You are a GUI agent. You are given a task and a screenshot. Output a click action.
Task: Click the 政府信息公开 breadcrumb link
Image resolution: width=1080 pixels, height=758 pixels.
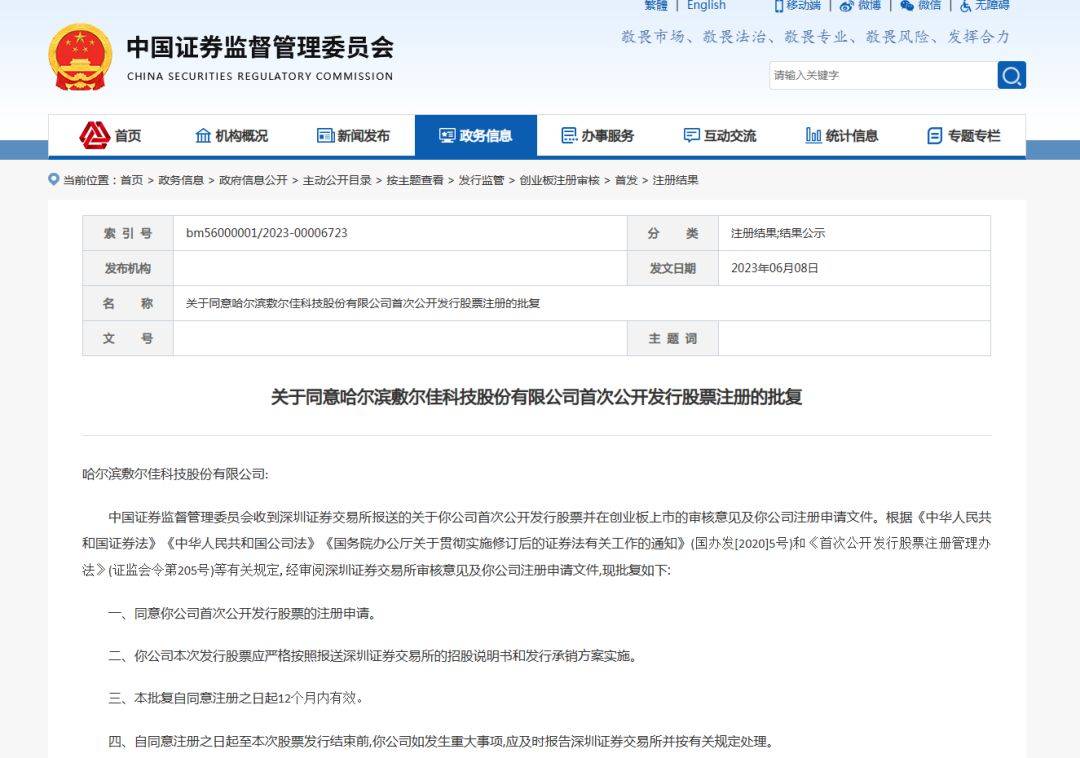coord(253,180)
